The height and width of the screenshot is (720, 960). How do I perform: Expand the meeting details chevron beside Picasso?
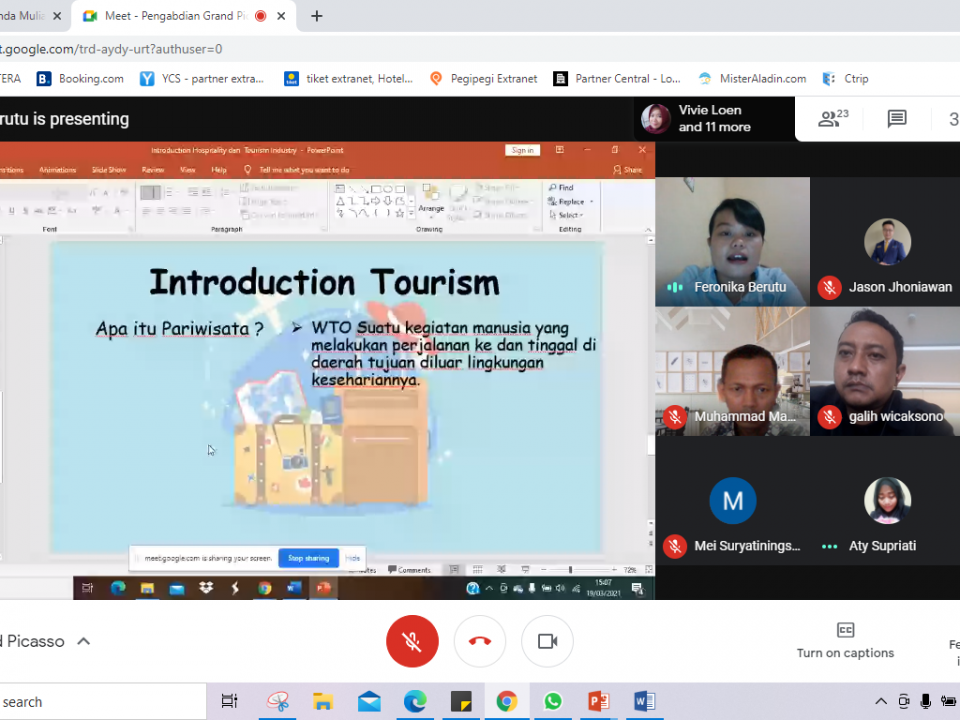click(x=84, y=641)
